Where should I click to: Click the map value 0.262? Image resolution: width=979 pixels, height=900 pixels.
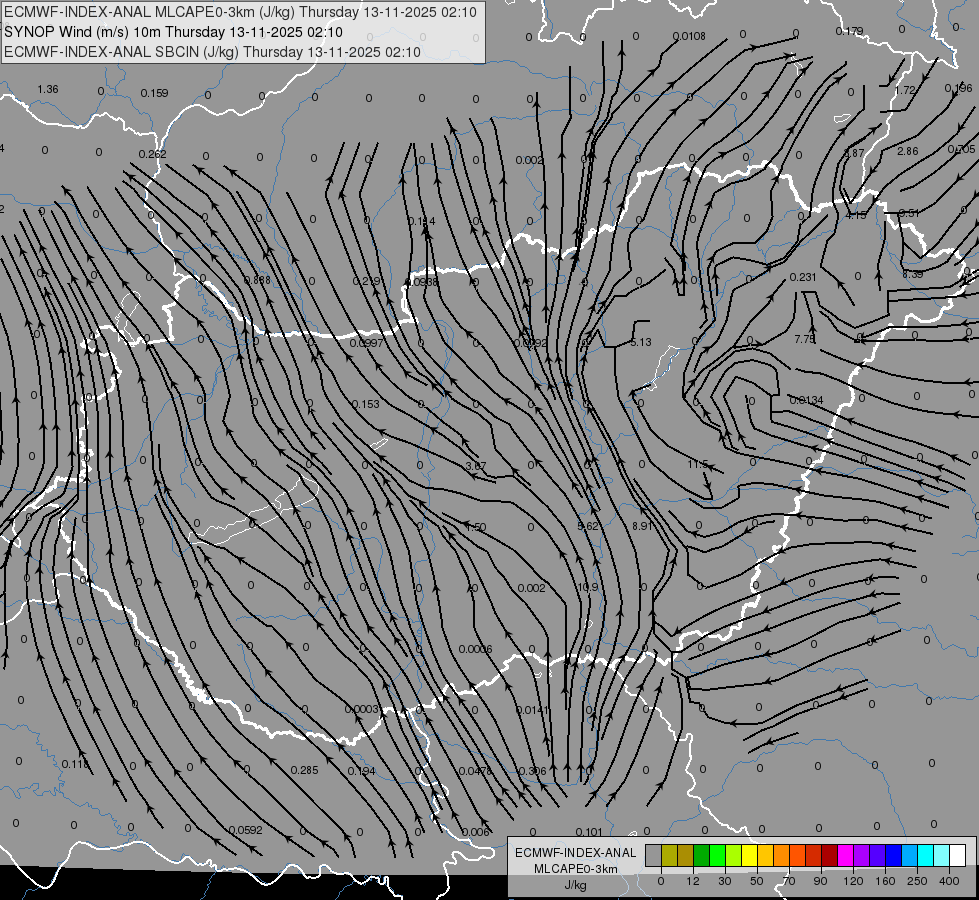[x=152, y=154]
